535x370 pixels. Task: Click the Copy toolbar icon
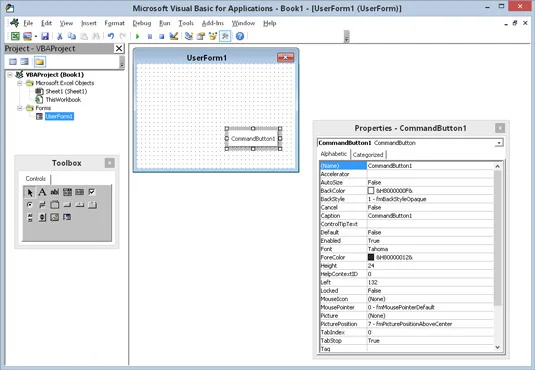72,36
